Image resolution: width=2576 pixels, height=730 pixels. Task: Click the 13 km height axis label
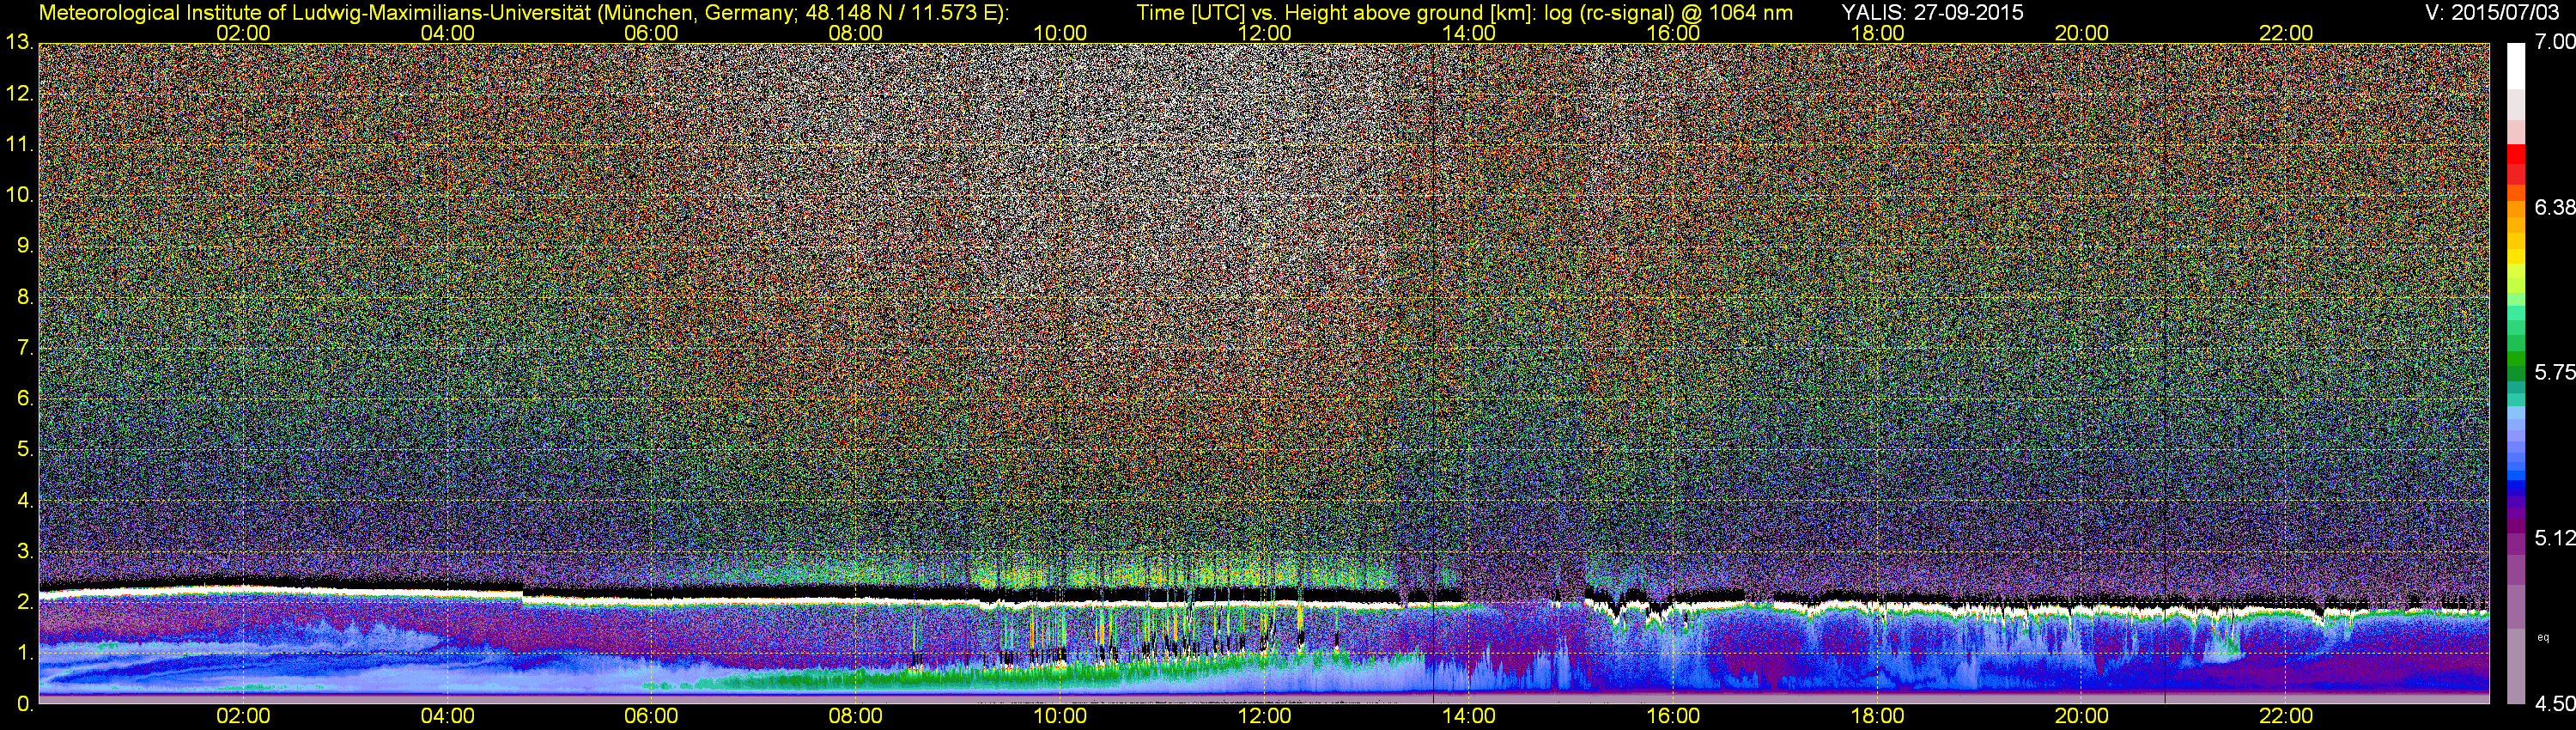pyautogui.click(x=19, y=43)
